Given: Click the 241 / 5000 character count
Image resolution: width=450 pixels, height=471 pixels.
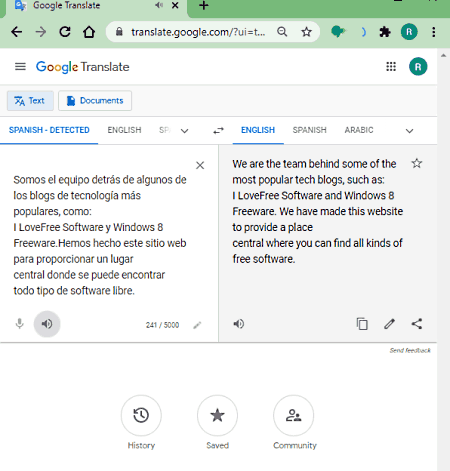Looking at the screenshot, I should [x=162, y=325].
